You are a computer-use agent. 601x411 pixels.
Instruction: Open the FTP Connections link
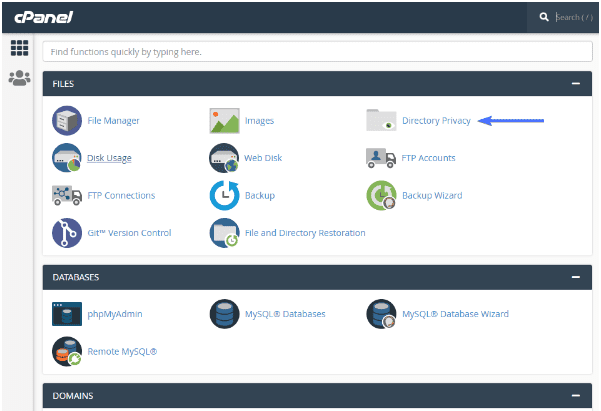tap(121, 196)
